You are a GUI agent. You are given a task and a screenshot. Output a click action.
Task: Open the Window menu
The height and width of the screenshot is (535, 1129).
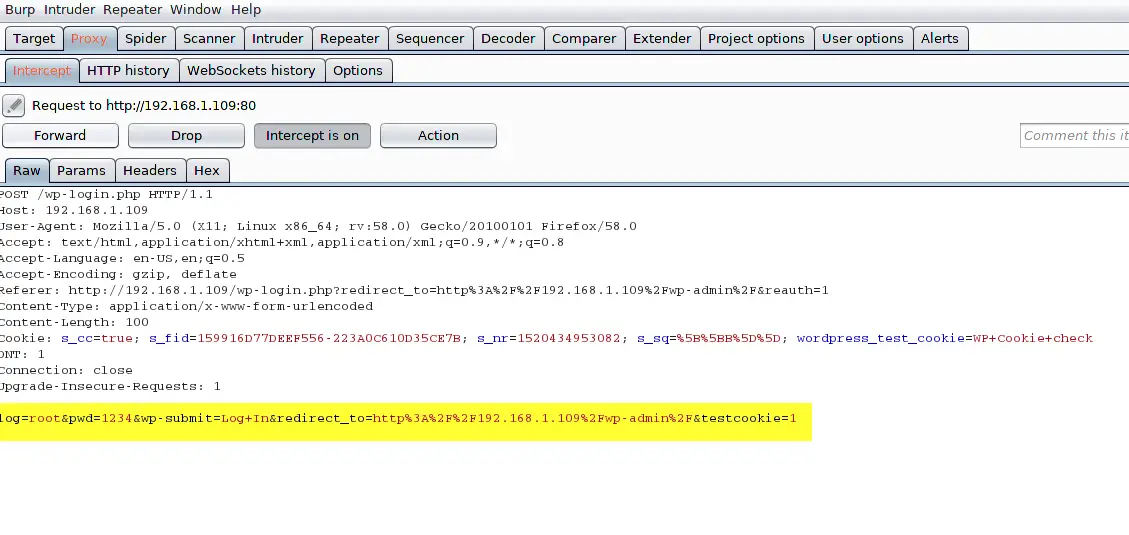196,9
